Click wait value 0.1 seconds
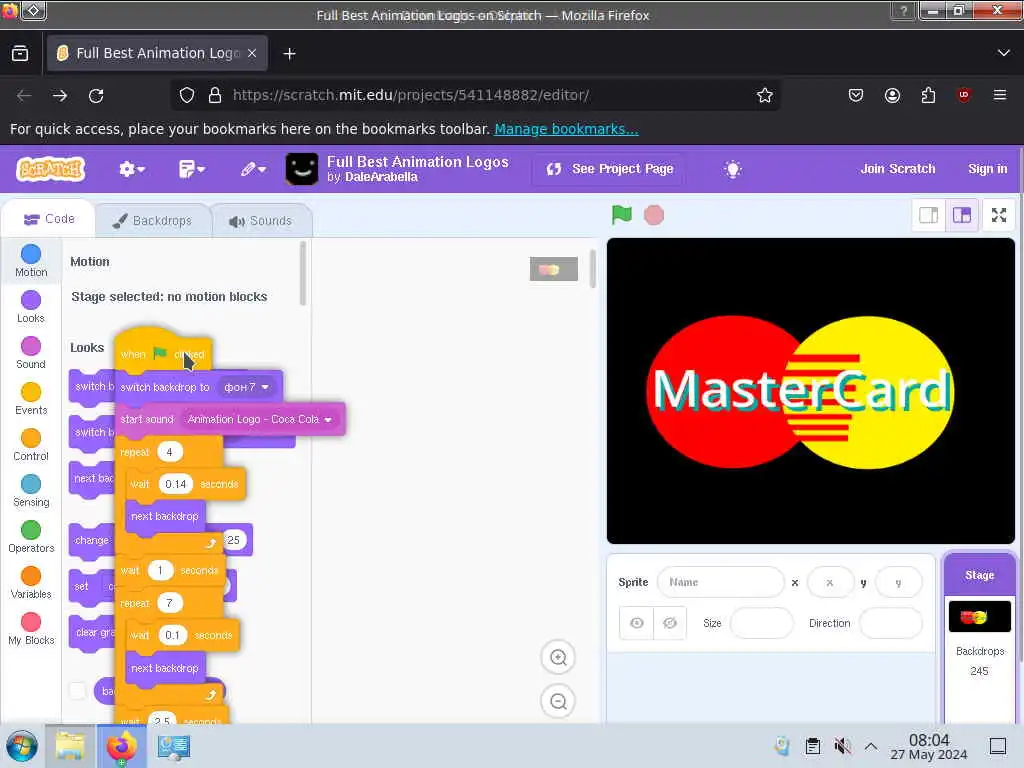 coord(172,635)
